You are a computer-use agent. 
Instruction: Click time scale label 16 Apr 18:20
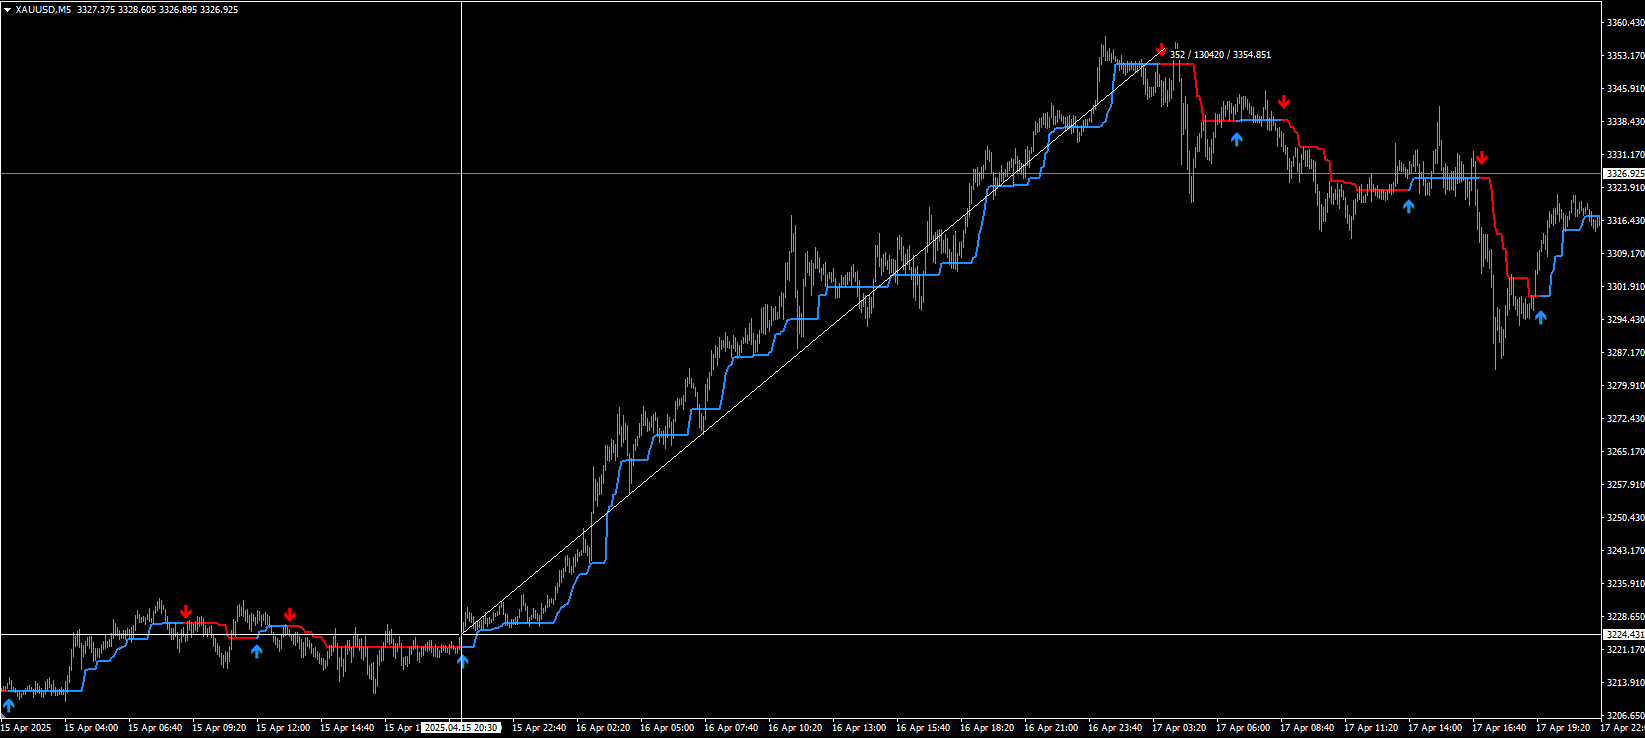click(987, 728)
